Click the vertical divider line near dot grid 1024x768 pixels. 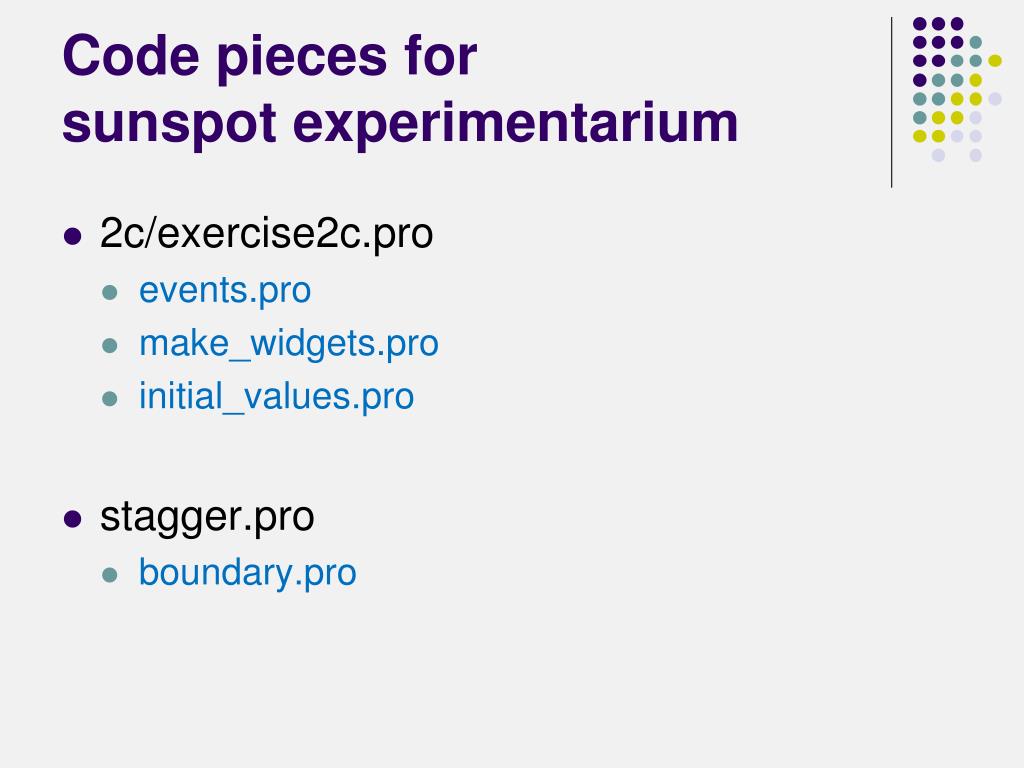click(x=891, y=103)
